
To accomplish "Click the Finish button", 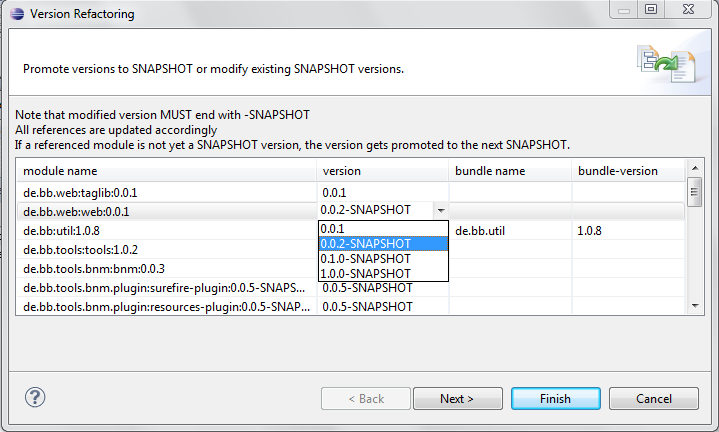I will [x=556, y=399].
